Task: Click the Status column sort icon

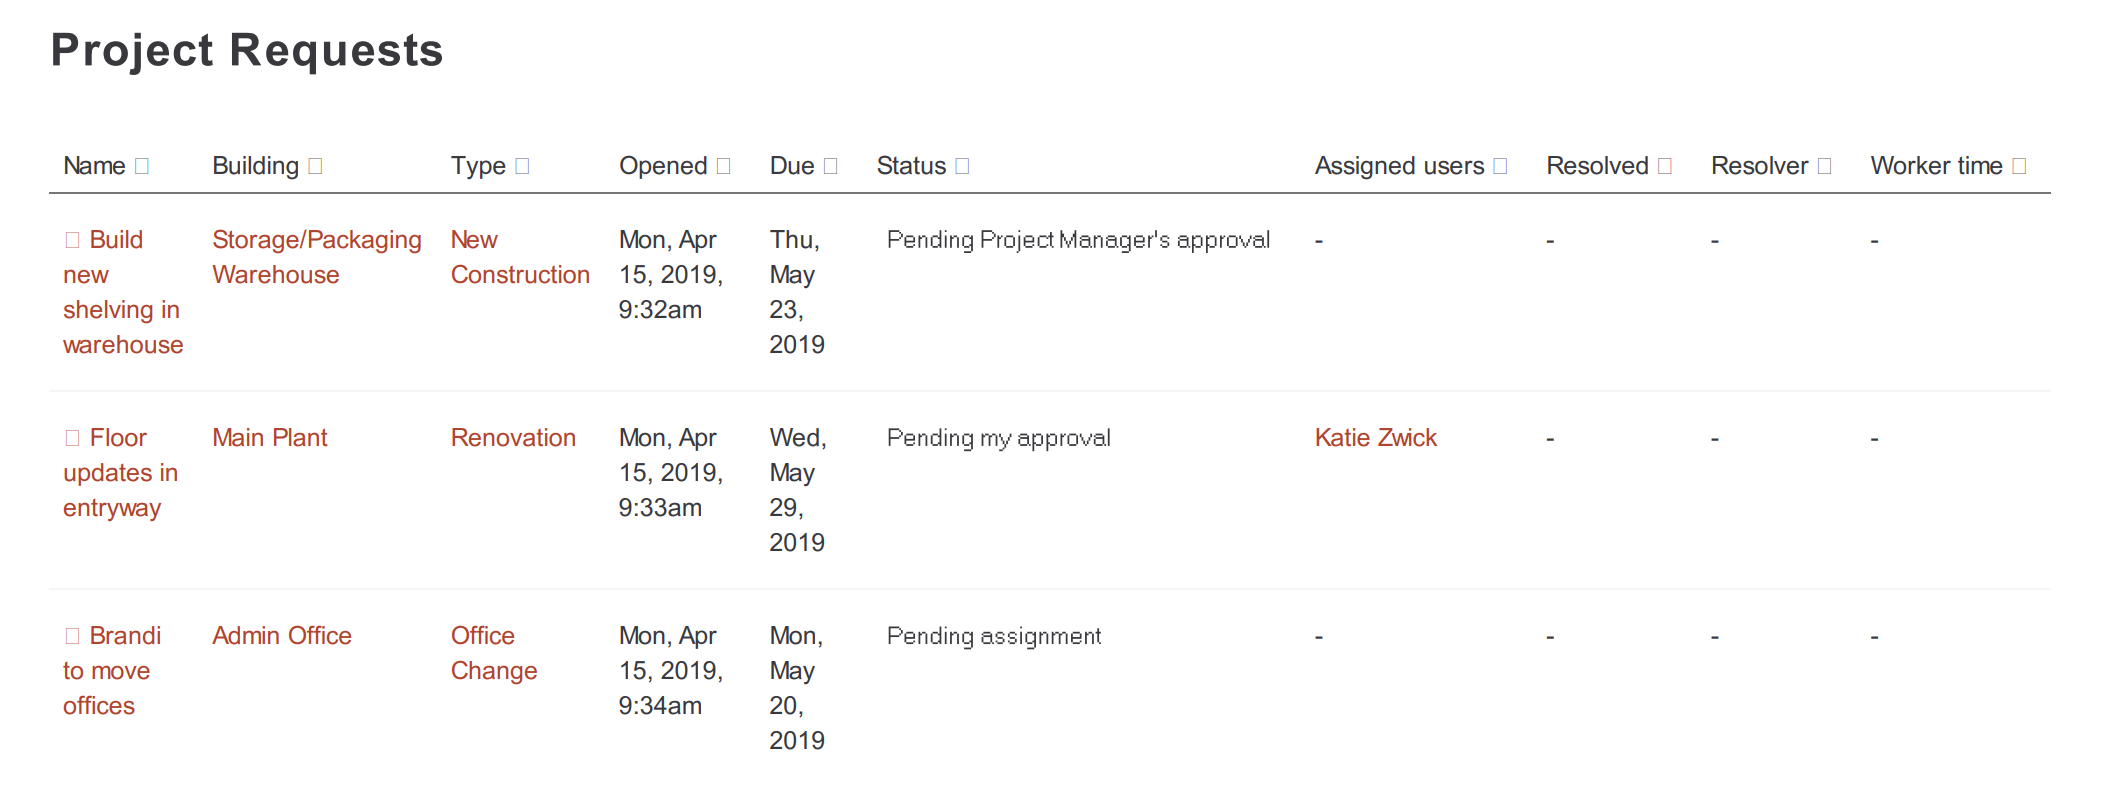Action: click(x=962, y=166)
